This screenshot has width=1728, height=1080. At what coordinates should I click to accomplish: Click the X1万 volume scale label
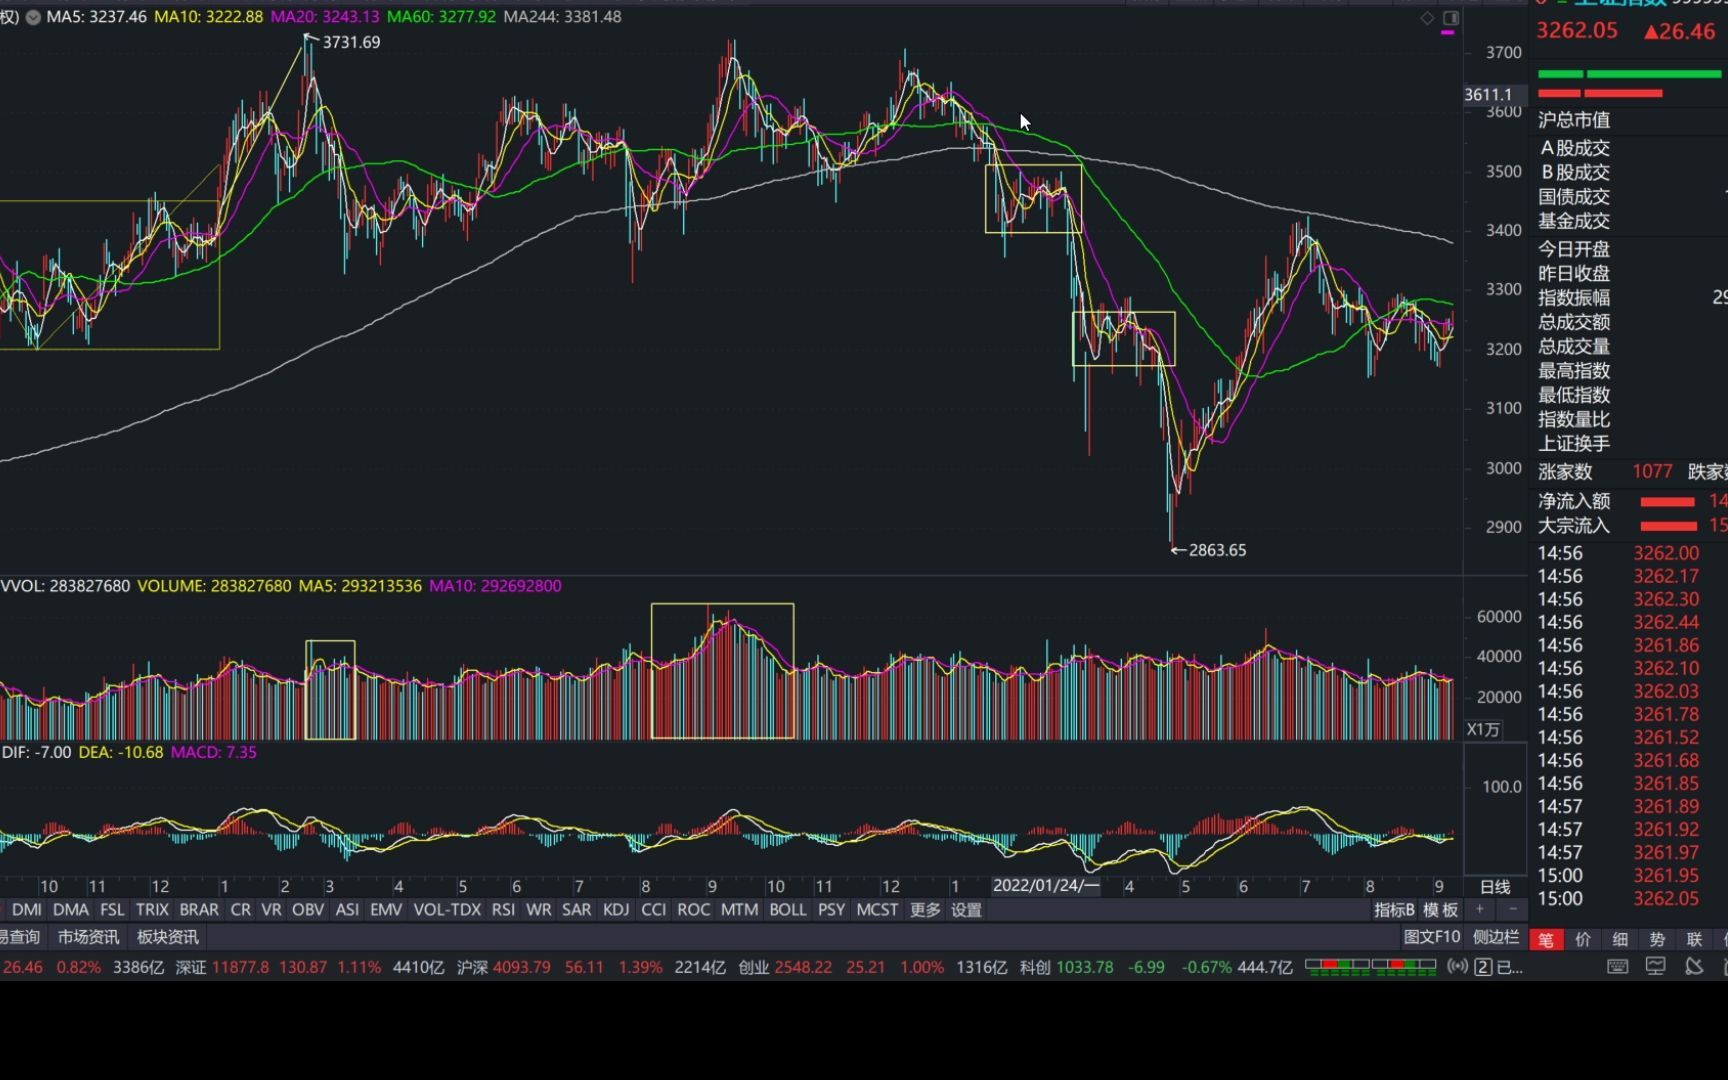1483,730
